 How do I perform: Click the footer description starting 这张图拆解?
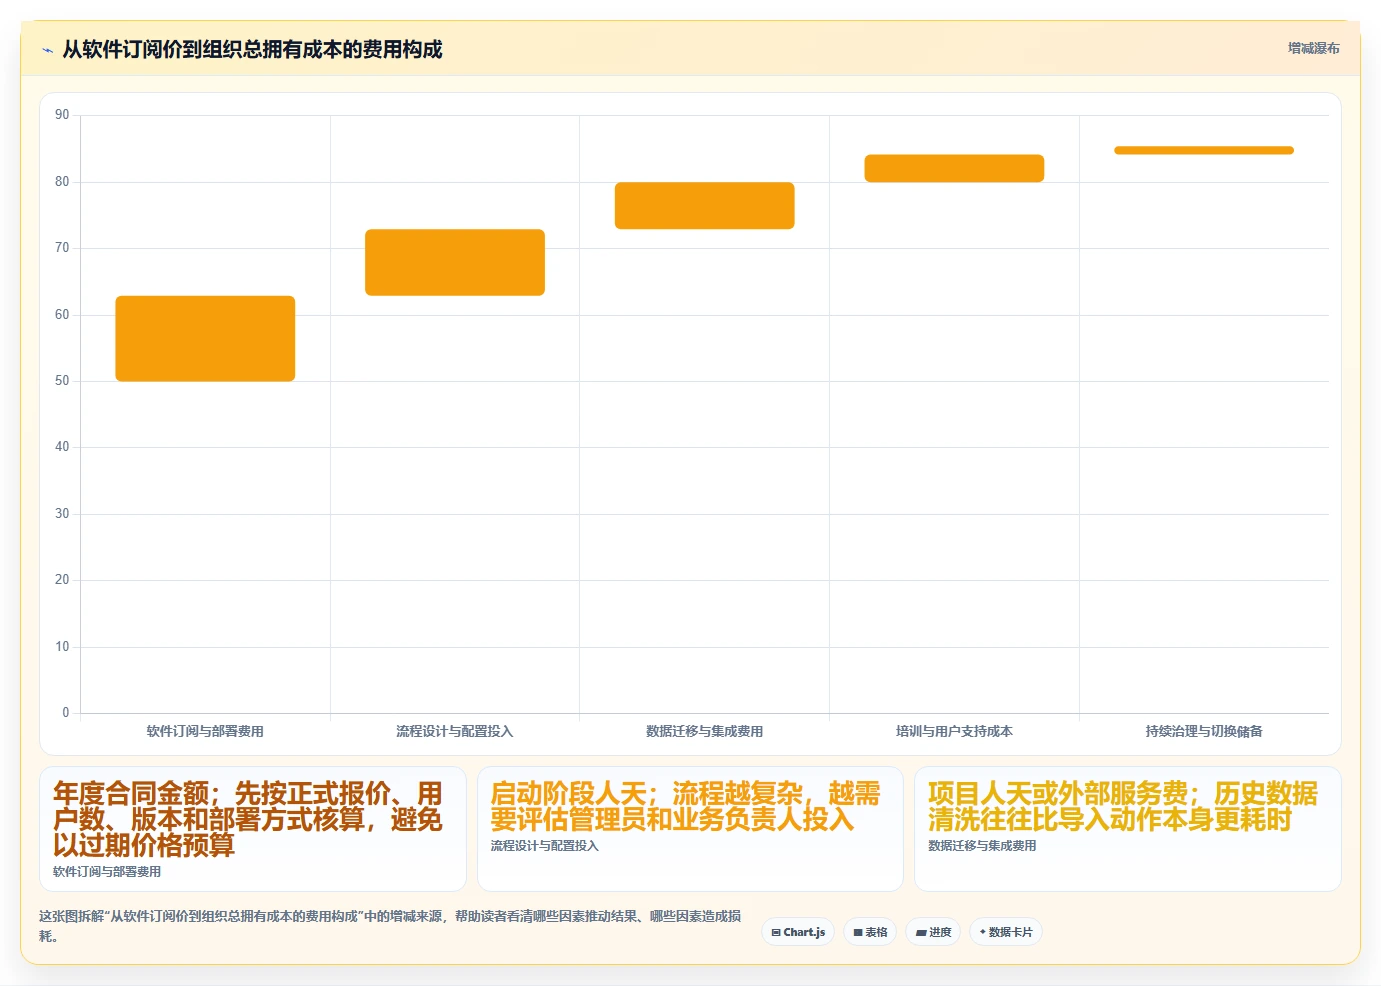point(390,926)
